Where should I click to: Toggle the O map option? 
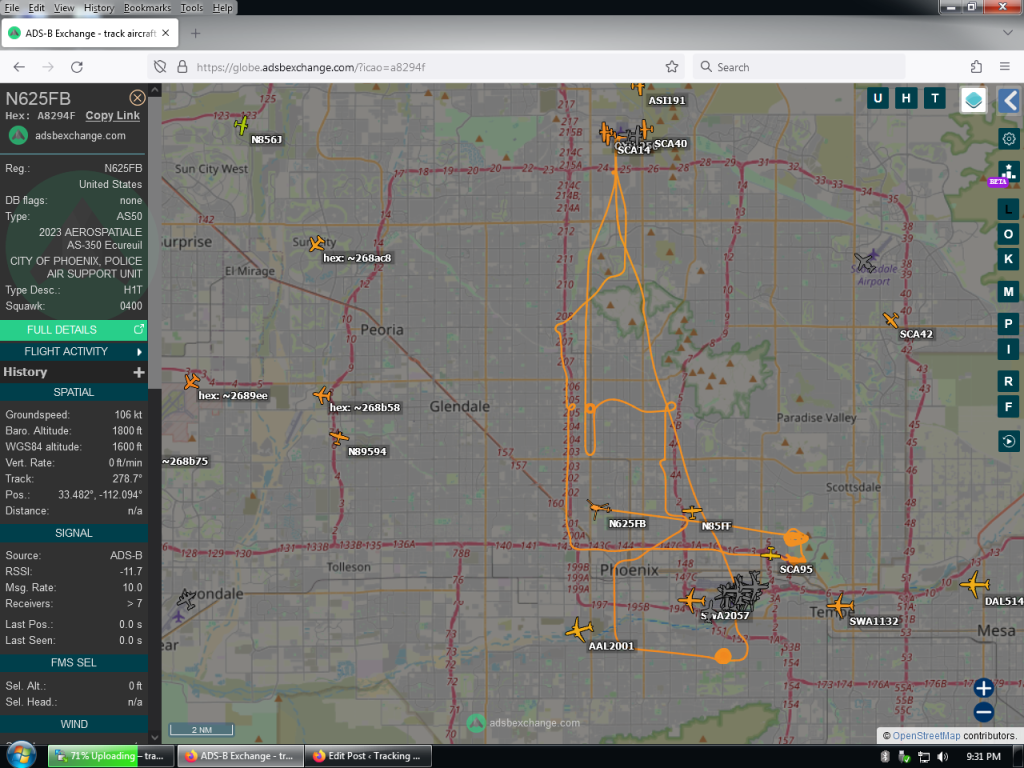pyautogui.click(x=1008, y=234)
